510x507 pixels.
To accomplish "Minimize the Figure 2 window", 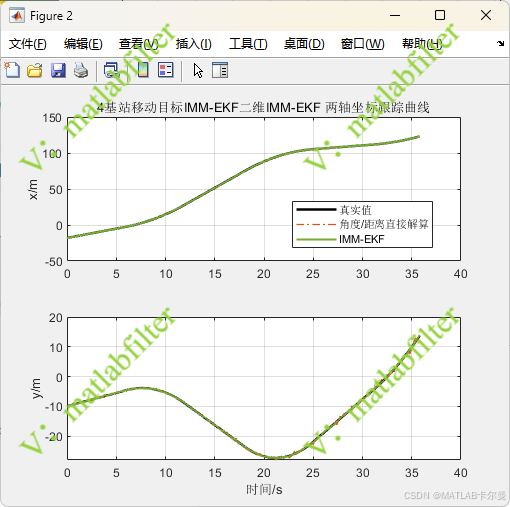I will tap(395, 15).
